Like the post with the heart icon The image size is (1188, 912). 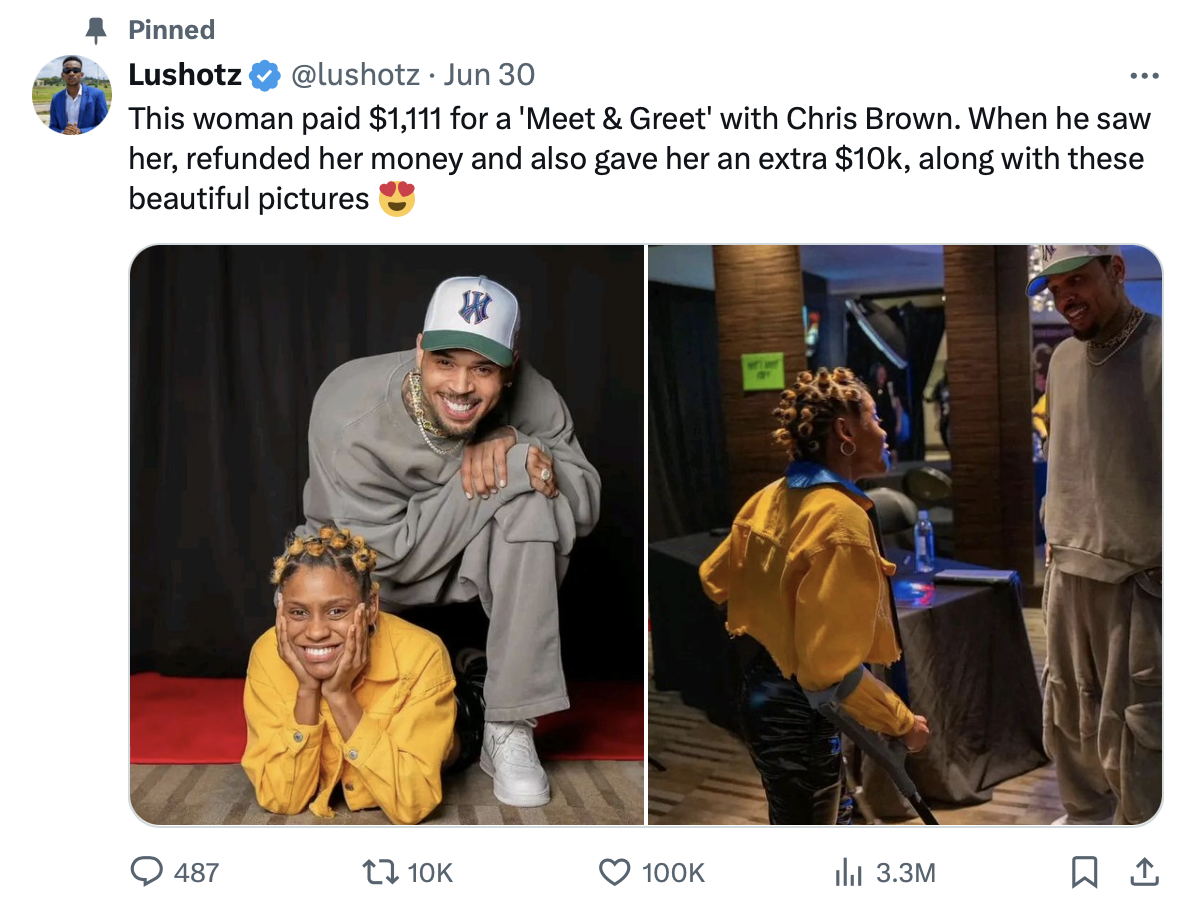pyautogui.click(x=614, y=873)
